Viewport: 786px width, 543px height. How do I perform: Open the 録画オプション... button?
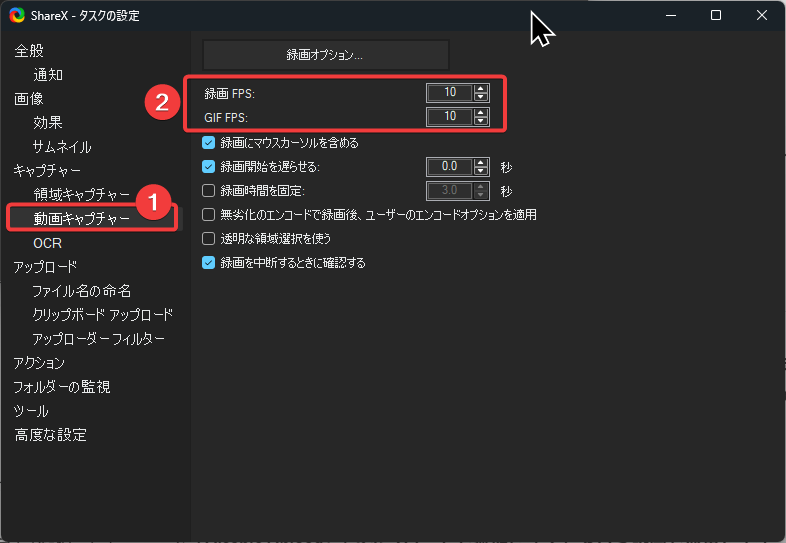[326, 54]
